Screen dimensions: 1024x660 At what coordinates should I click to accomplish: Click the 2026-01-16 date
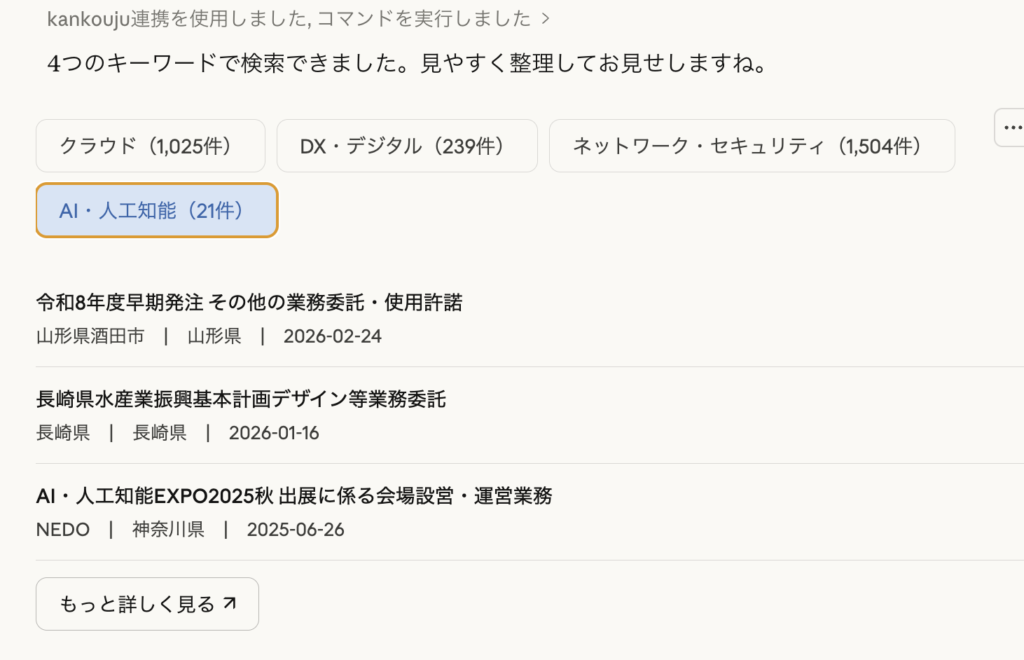pos(274,433)
